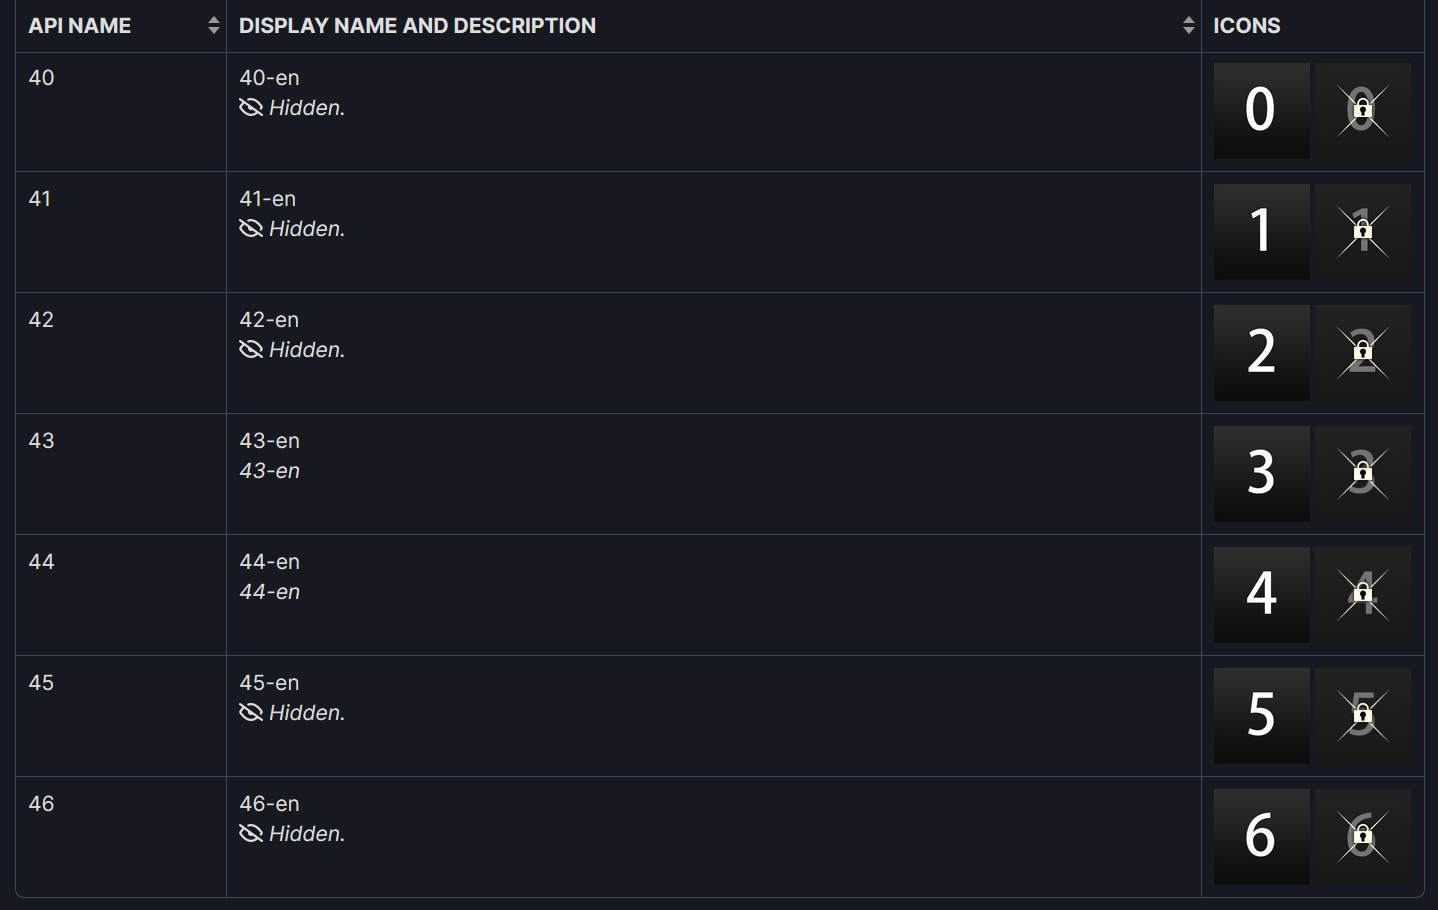Image resolution: width=1438 pixels, height=910 pixels.
Task: Click the ICONS column header
Action: point(1246,25)
